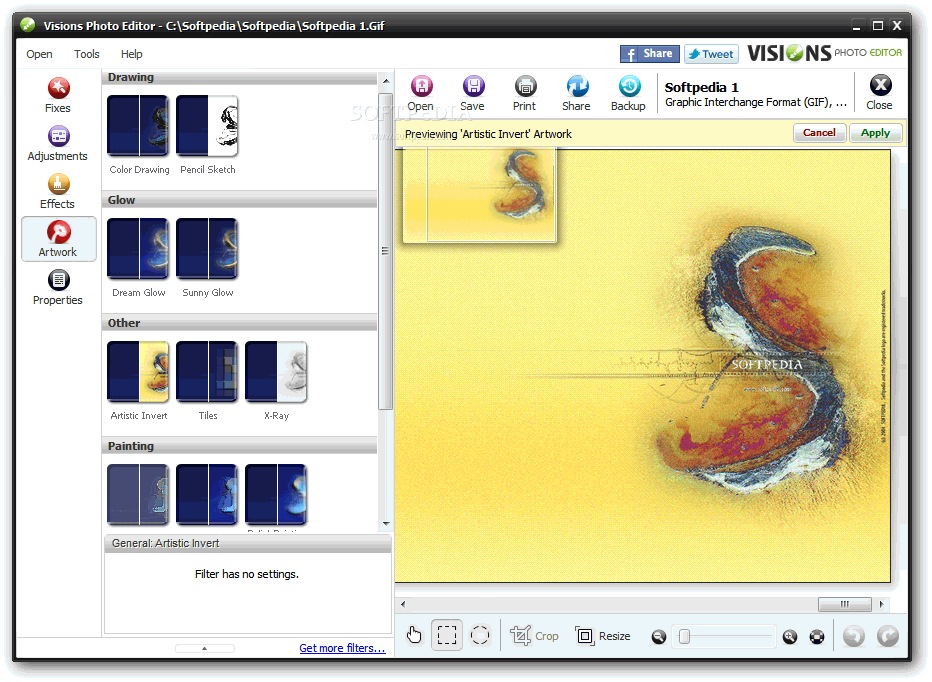Viewport: 932px width, 682px height.
Task: Click the Drawing section header
Action: [241, 77]
